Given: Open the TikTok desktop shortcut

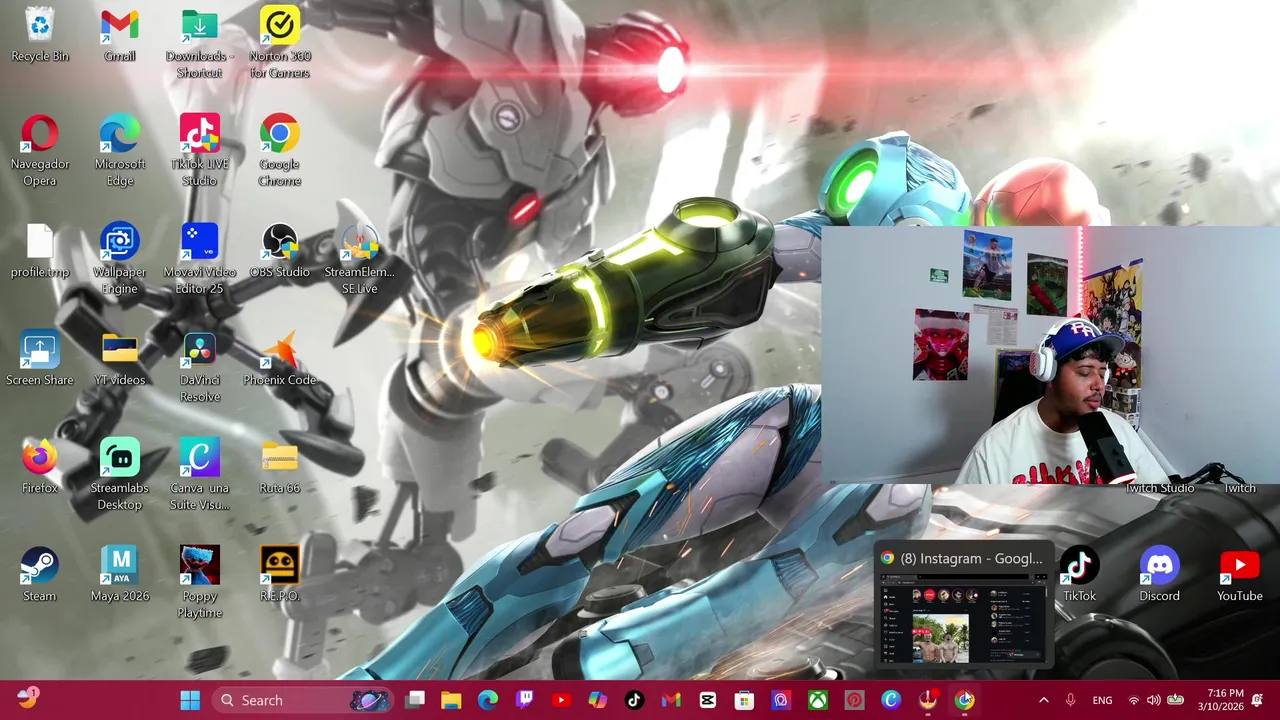Looking at the screenshot, I should pyautogui.click(x=1080, y=575).
